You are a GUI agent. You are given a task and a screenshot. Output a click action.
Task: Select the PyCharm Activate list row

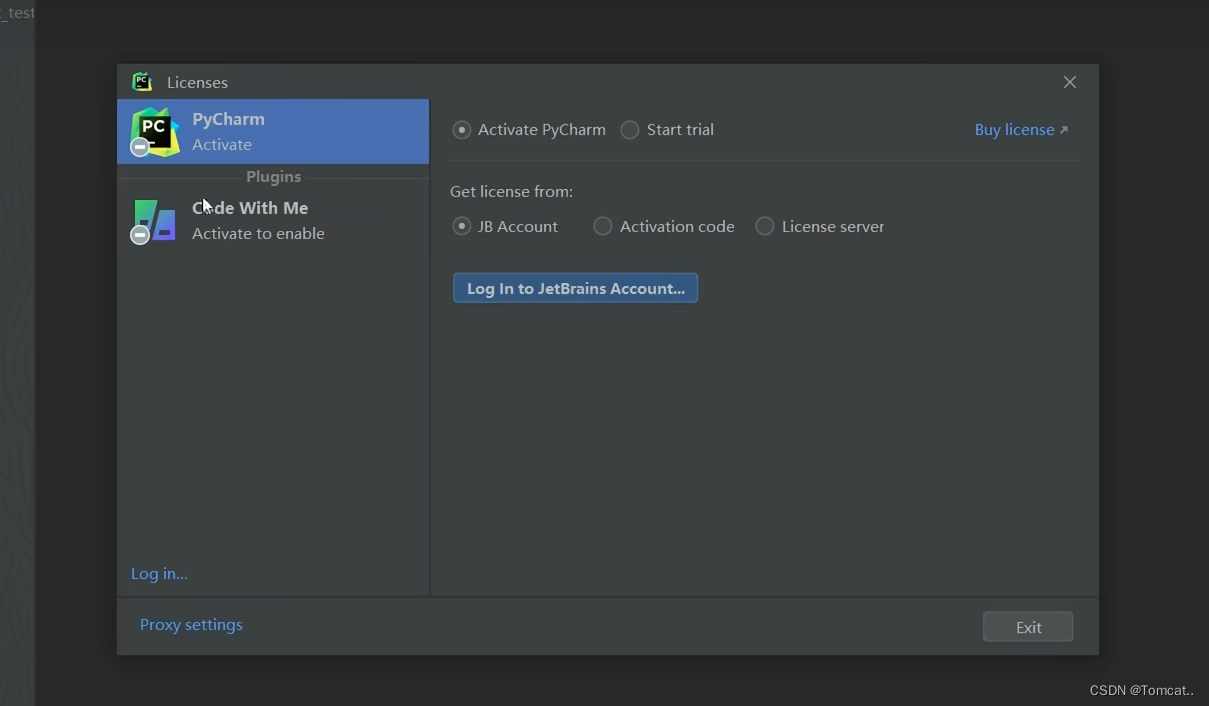click(273, 132)
